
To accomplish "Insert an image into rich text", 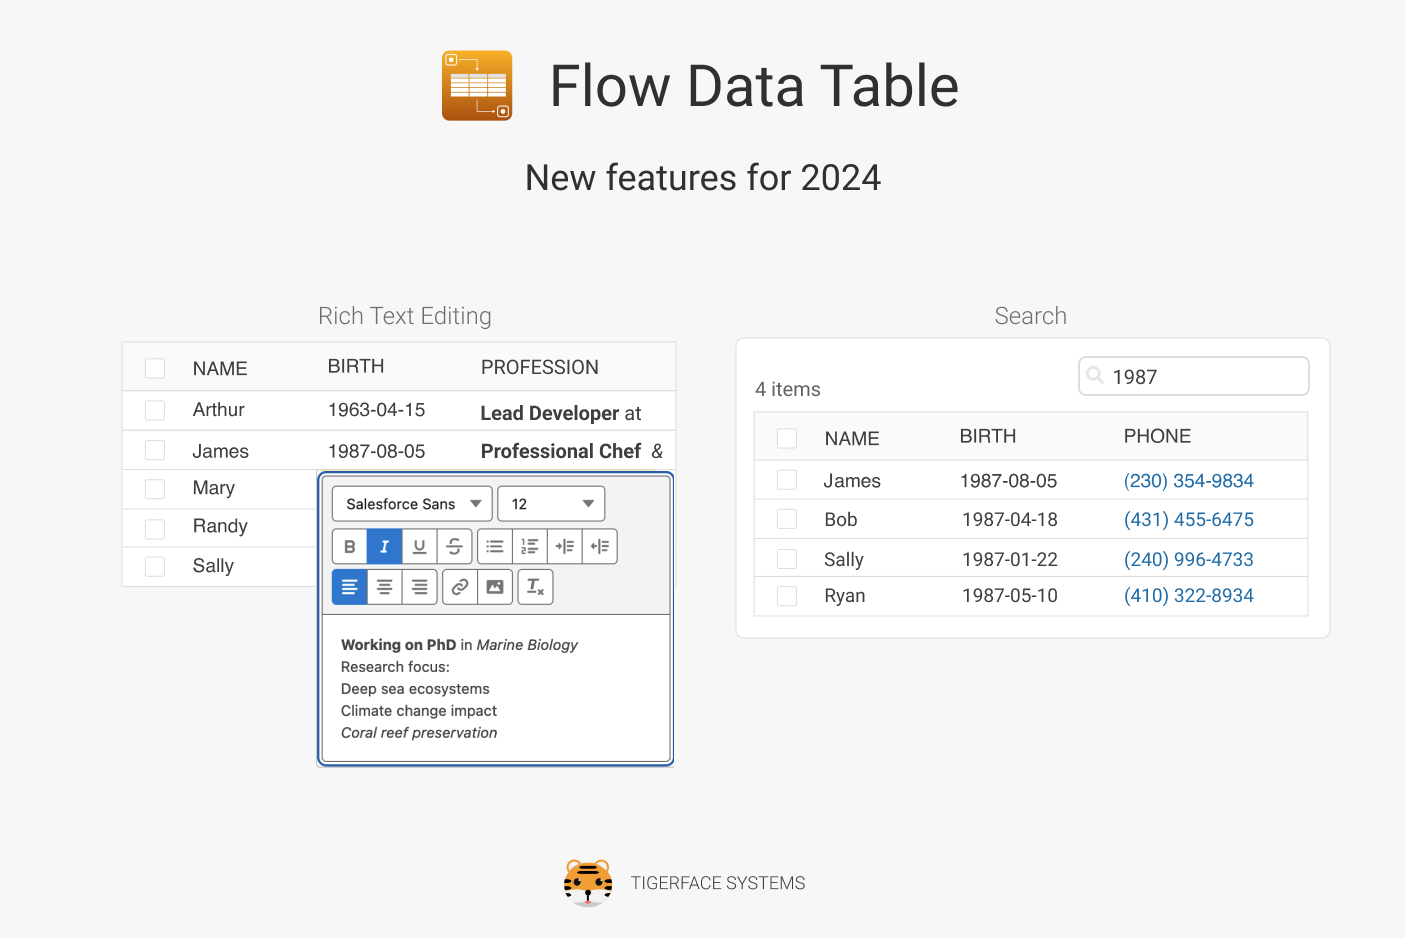I will tap(495, 587).
